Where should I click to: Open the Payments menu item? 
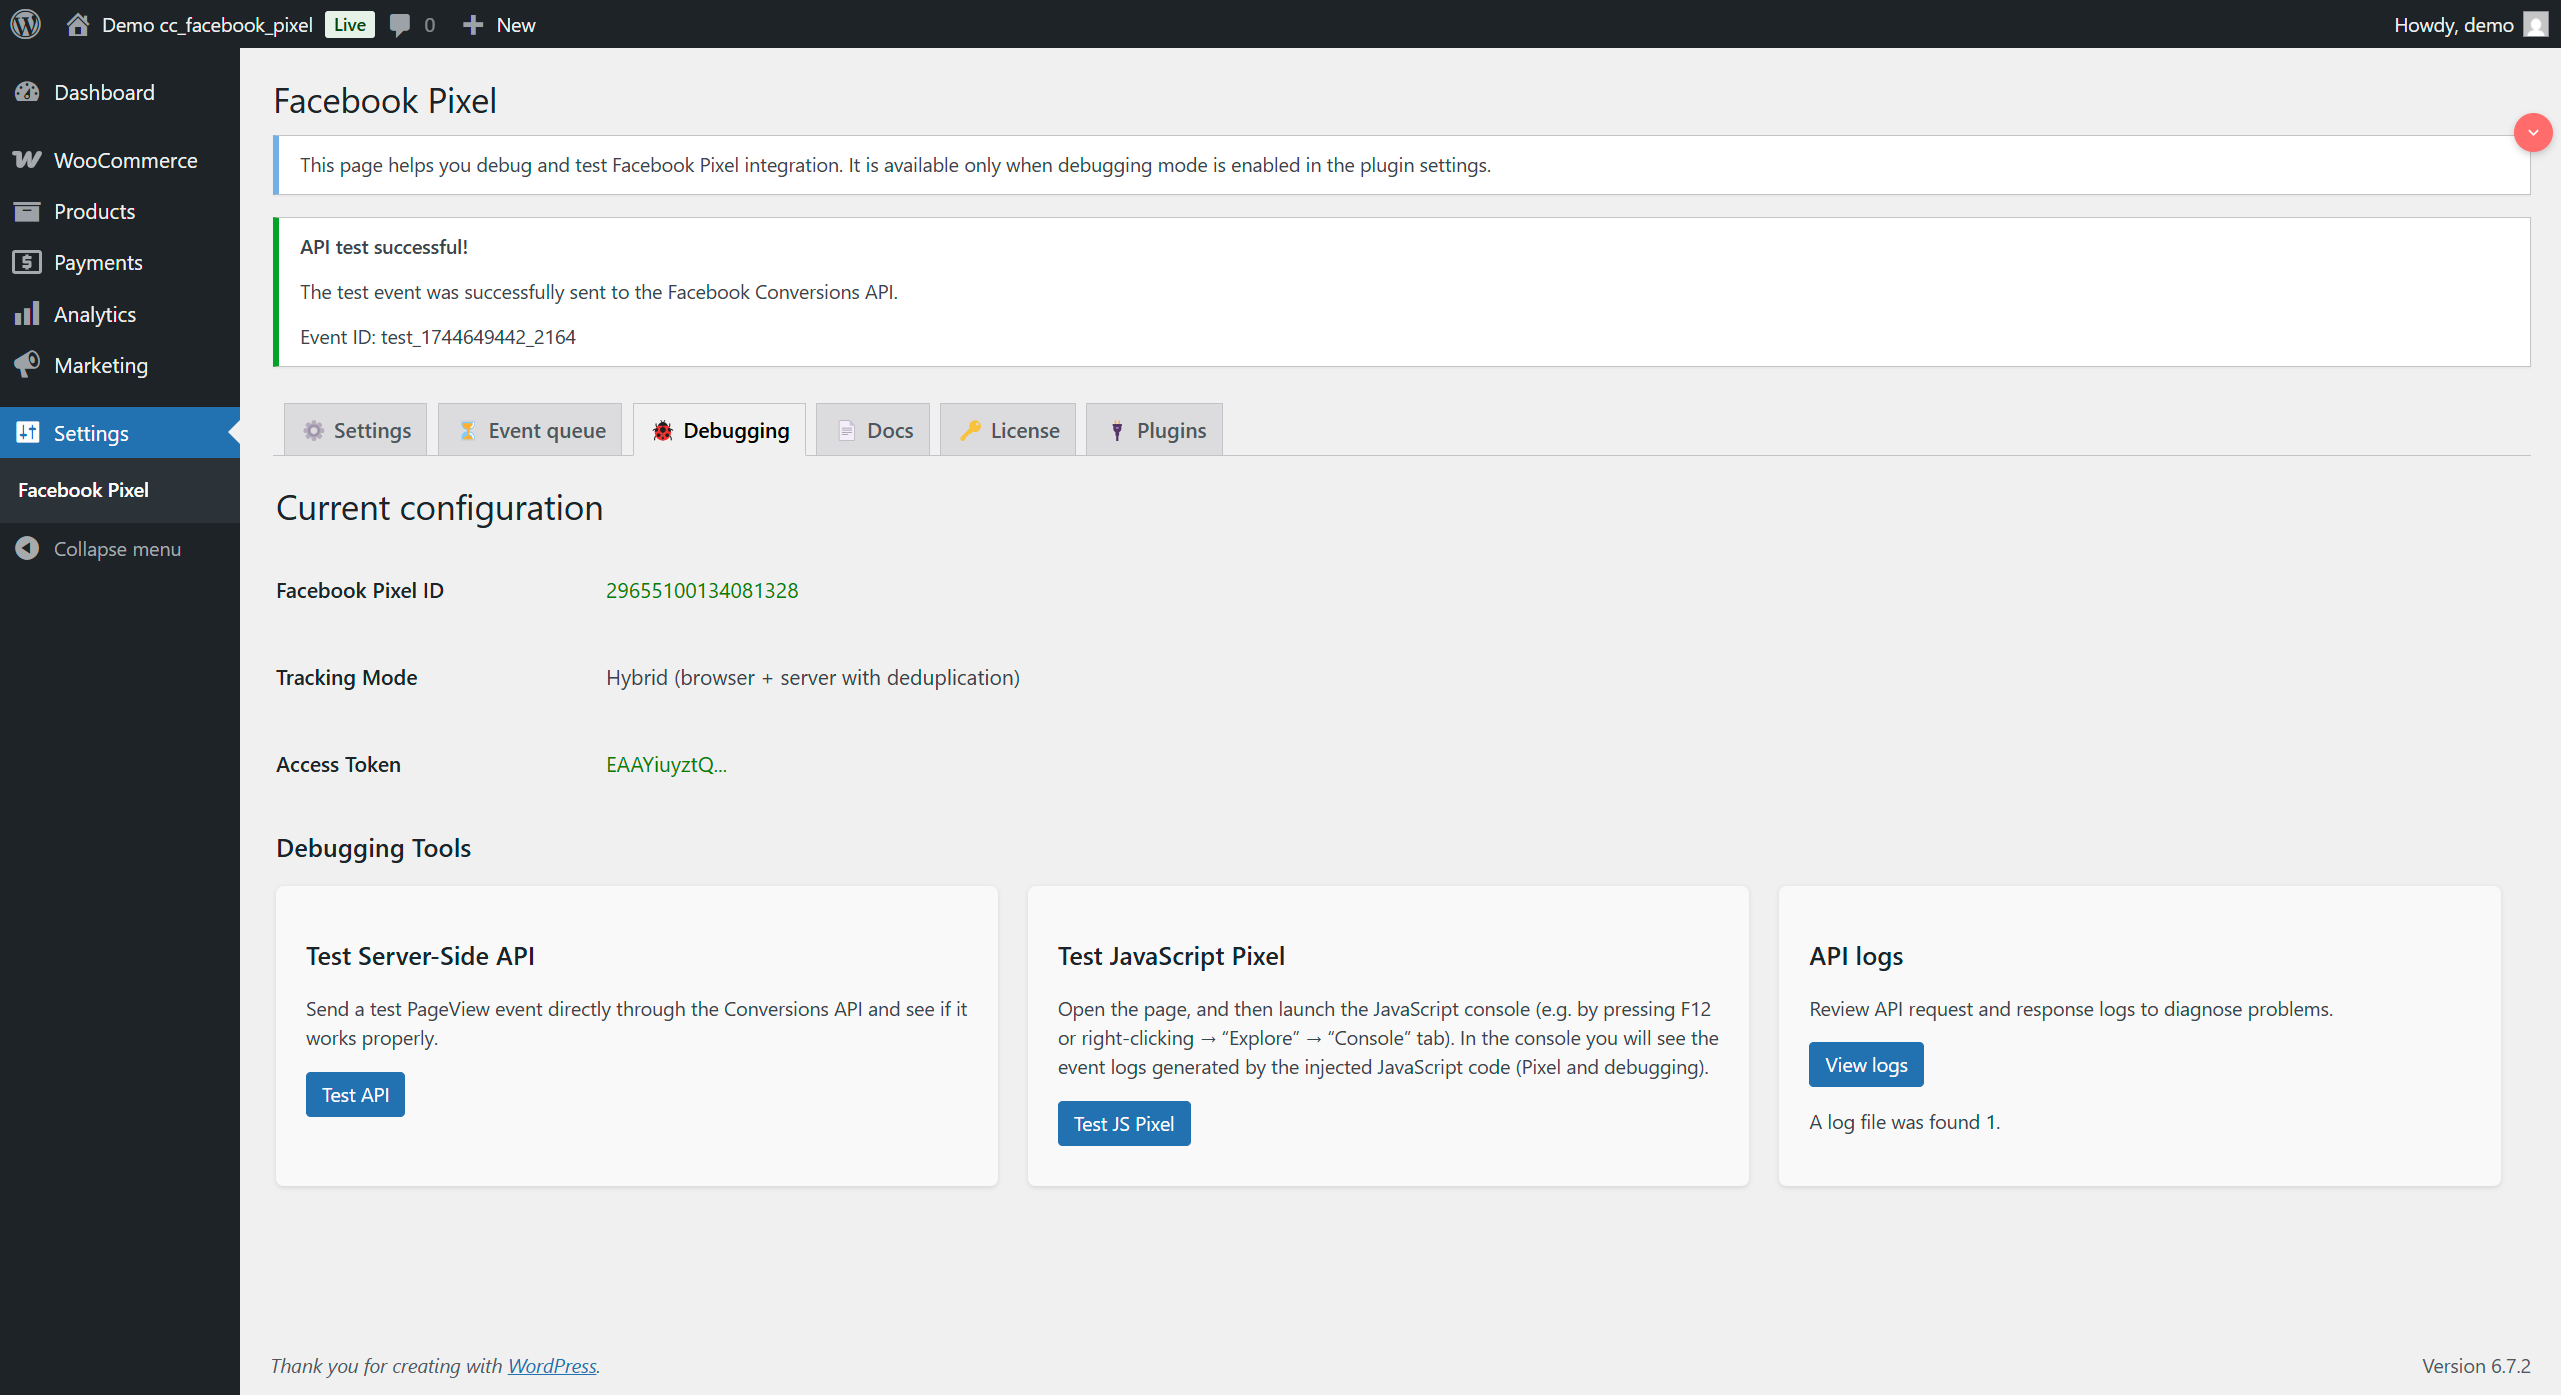tap(98, 262)
